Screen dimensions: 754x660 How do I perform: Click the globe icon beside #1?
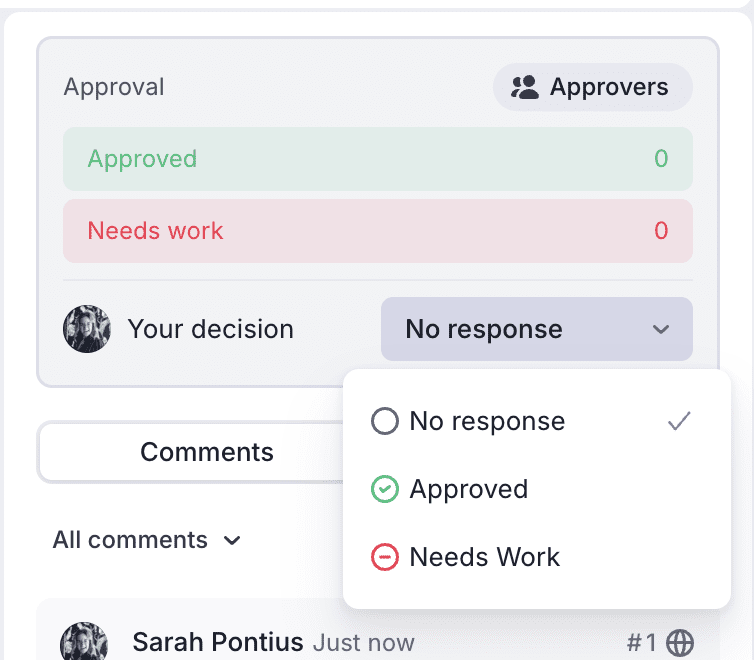[679, 643]
